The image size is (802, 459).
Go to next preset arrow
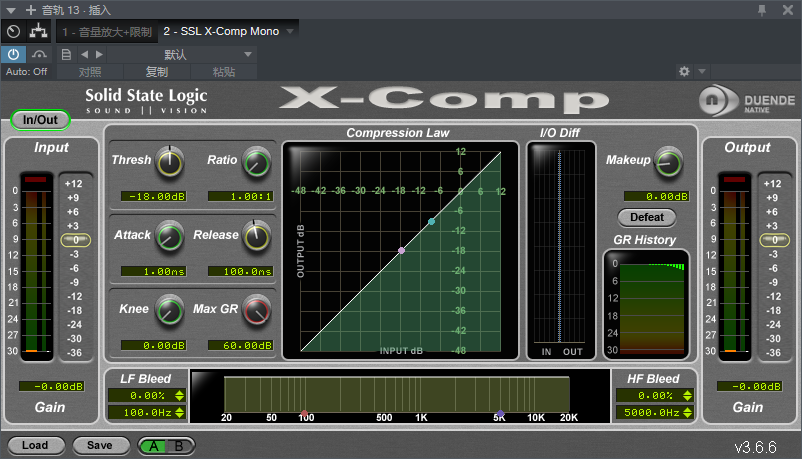99,54
